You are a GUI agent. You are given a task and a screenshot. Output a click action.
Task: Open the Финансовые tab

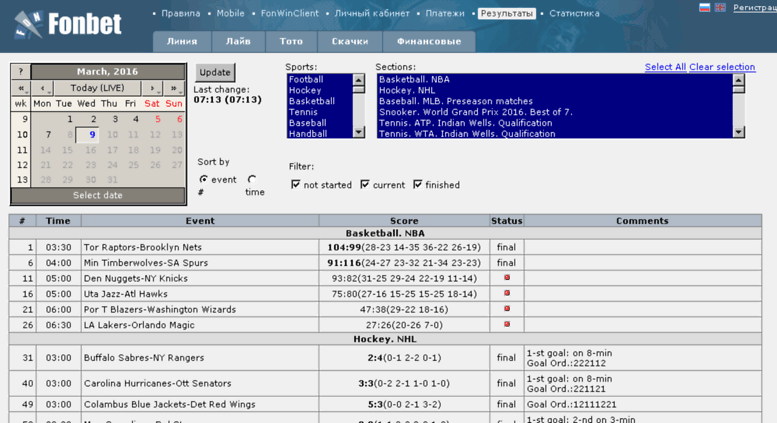[429, 42]
